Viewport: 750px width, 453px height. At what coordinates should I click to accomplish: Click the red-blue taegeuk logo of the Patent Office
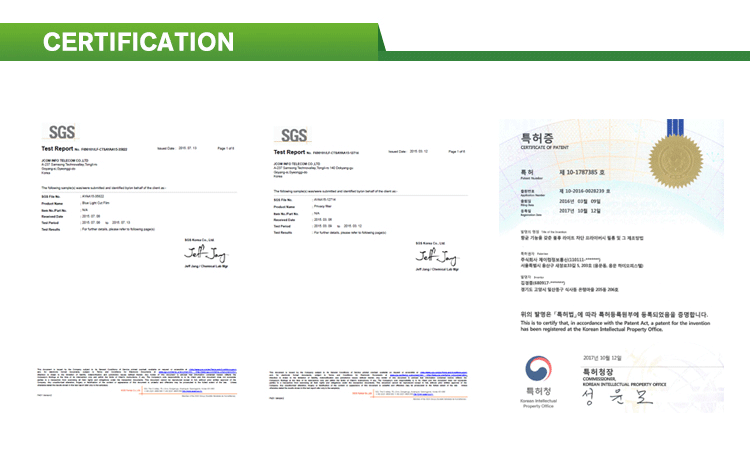[x=538, y=369]
